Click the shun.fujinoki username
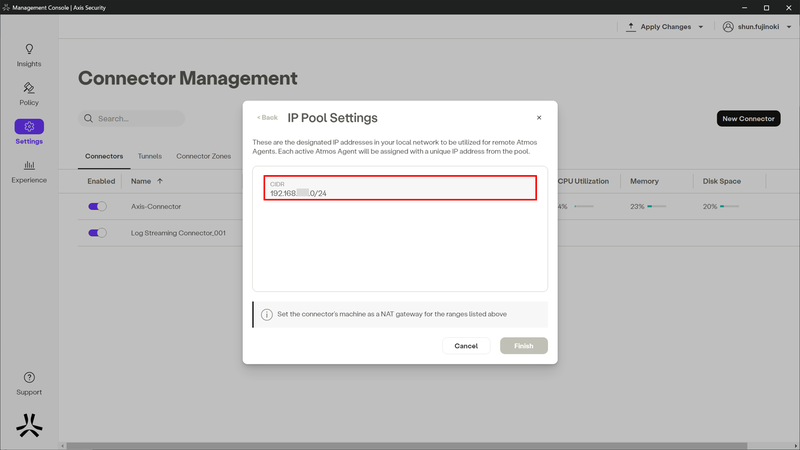 (758, 27)
